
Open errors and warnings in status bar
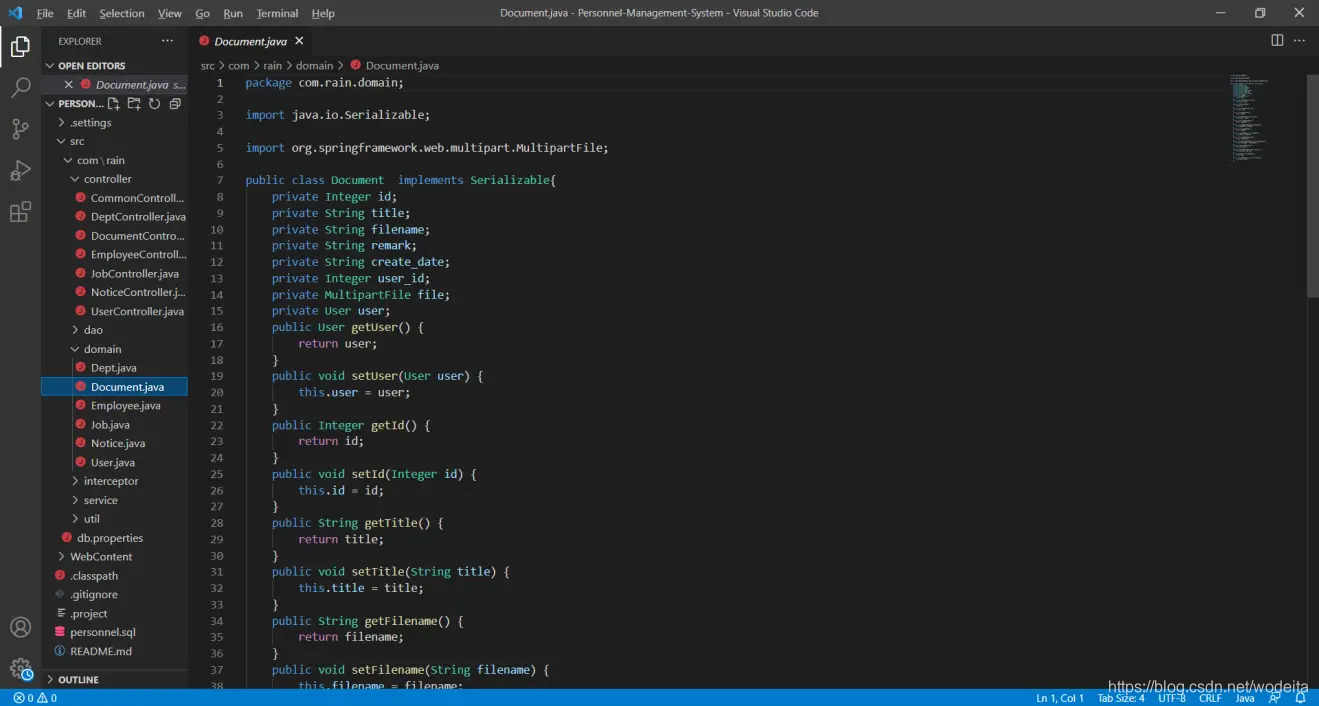(x=35, y=698)
